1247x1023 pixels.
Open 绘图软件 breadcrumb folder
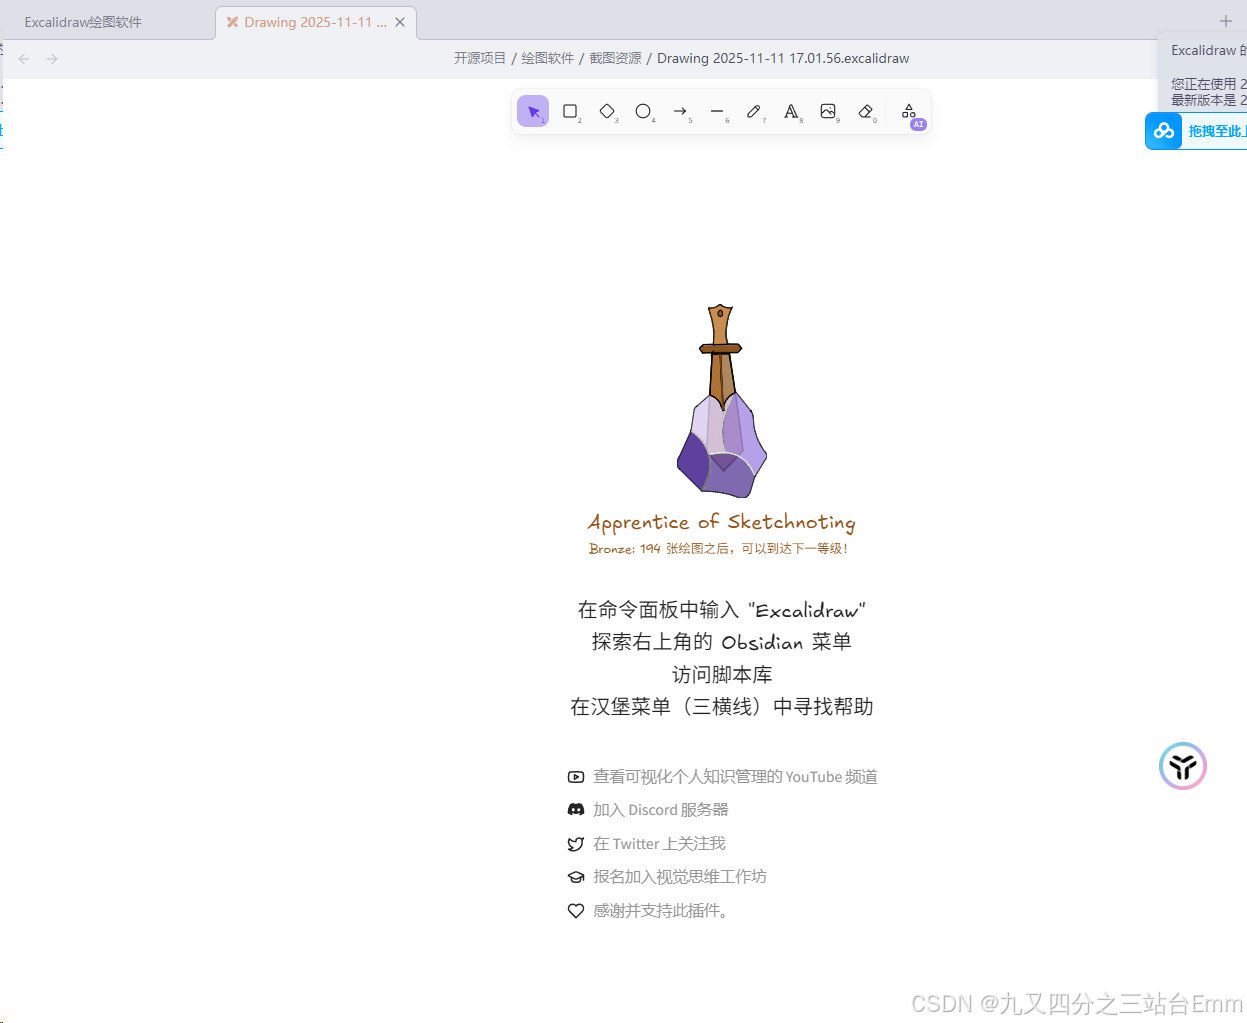(x=547, y=58)
